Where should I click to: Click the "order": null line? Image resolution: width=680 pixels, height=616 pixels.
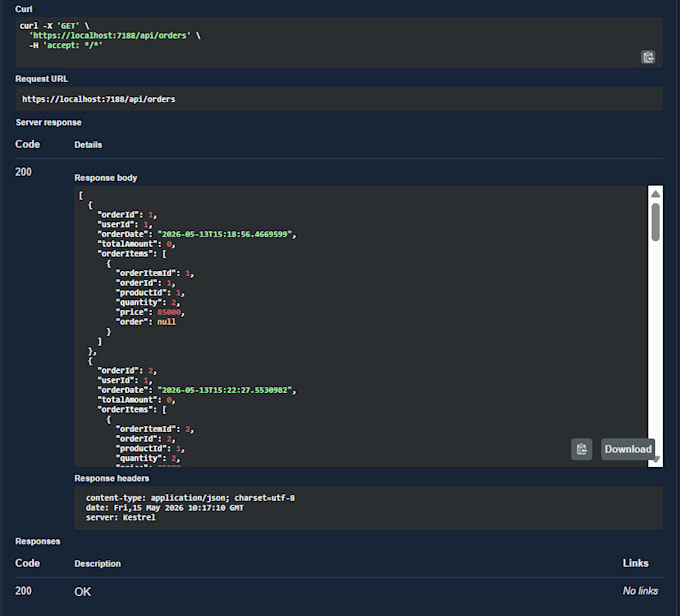coord(146,322)
